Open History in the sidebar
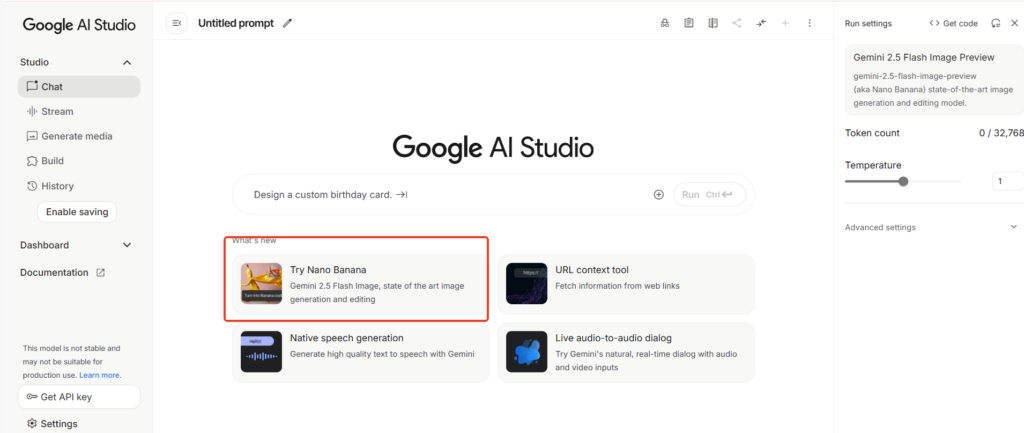The height and width of the screenshot is (433, 1024). click(x=79, y=186)
